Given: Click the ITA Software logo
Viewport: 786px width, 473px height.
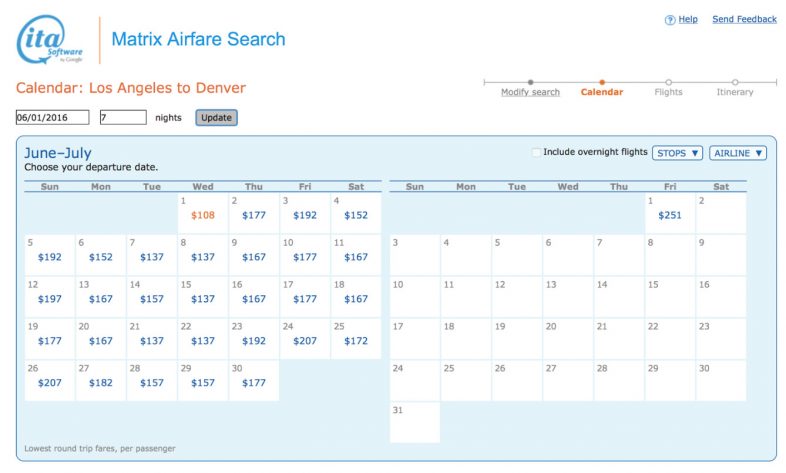Looking at the screenshot, I should click(x=50, y=40).
